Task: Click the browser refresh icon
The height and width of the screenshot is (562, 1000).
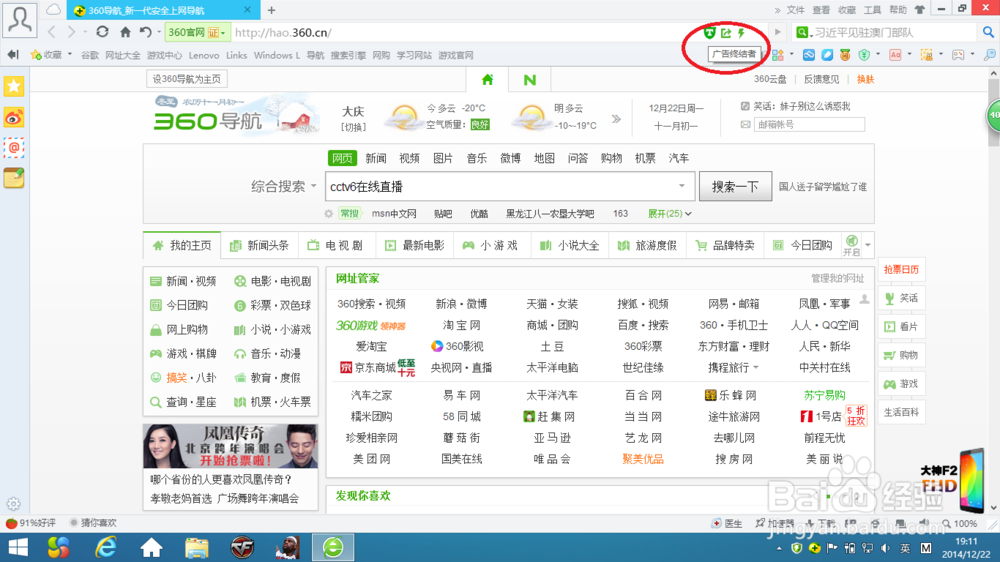Action: point(102,32)
